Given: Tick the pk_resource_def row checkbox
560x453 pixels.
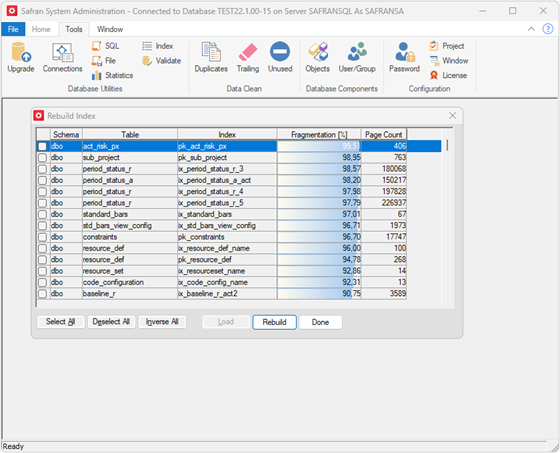Looking at the screenshot, I should point(42,260).
